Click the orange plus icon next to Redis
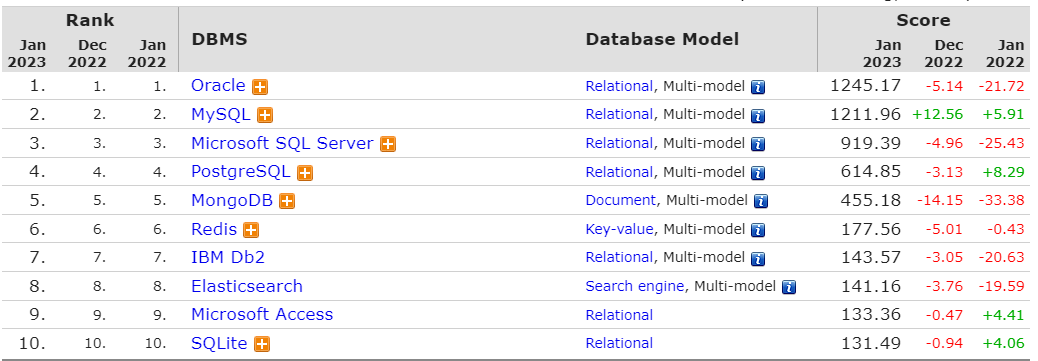The image size is (1038, 361). (251, 230)
